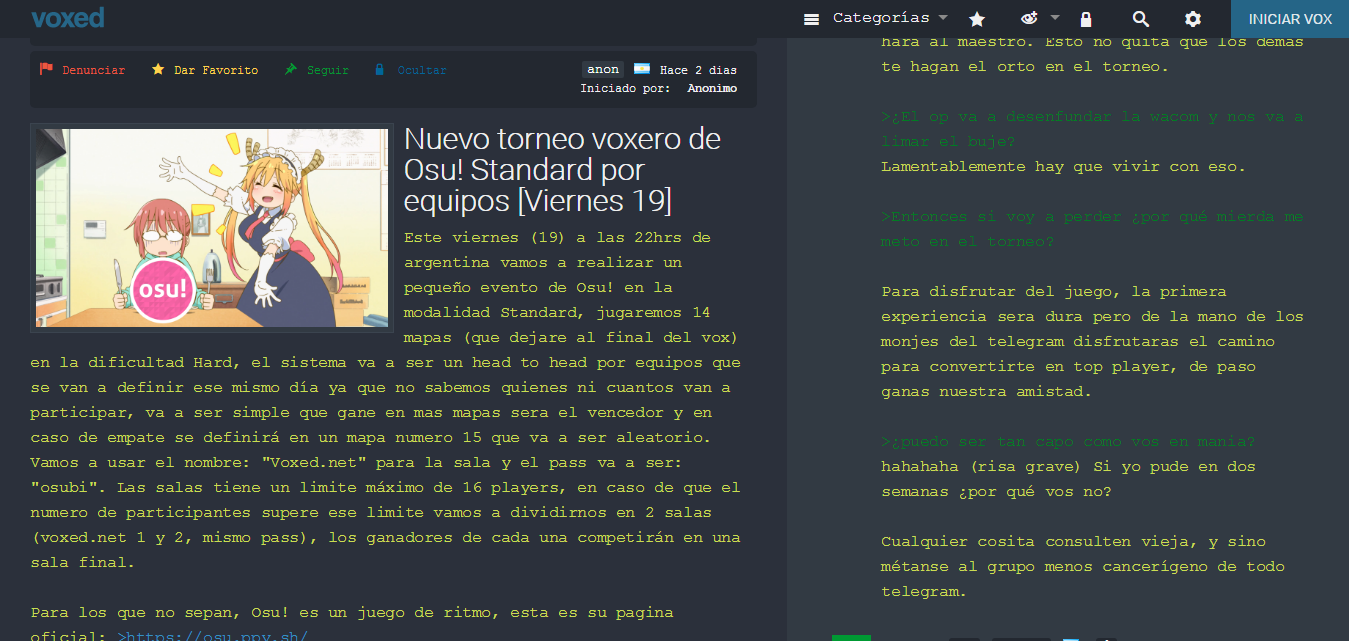Expand the arrow next to eye icon
1349x641 pixels.
(x=1055, y=18)
